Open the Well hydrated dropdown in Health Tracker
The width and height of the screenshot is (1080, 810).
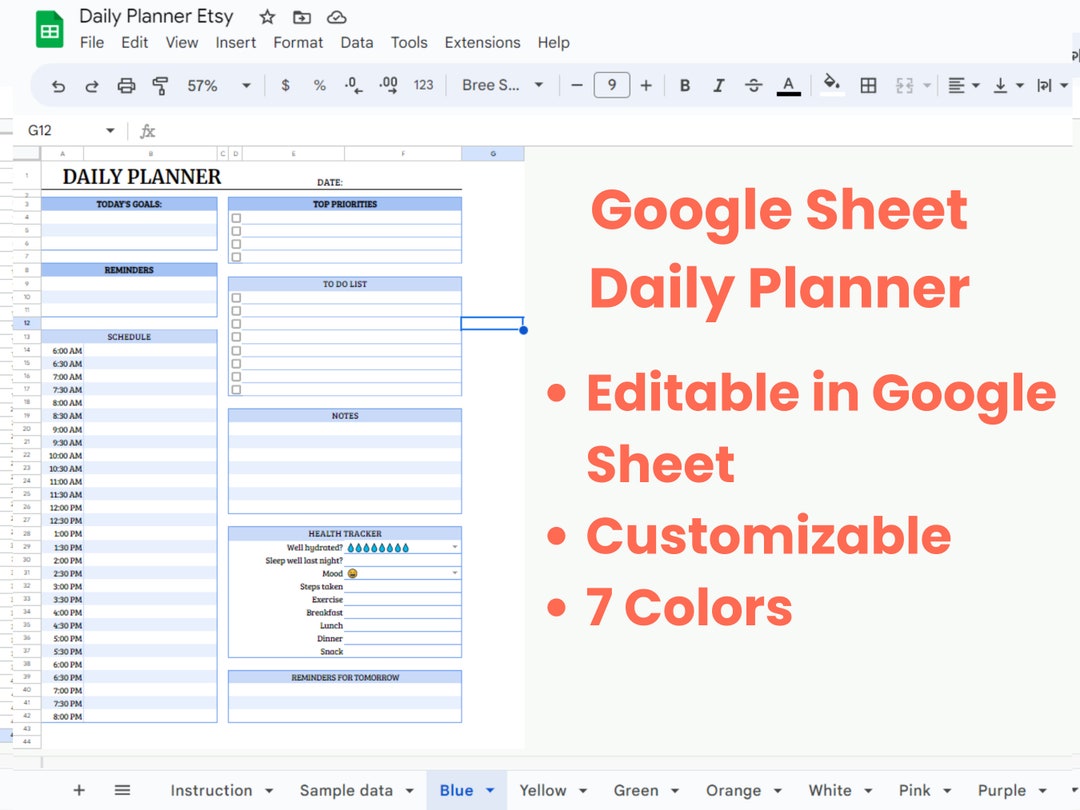[455, 547]
